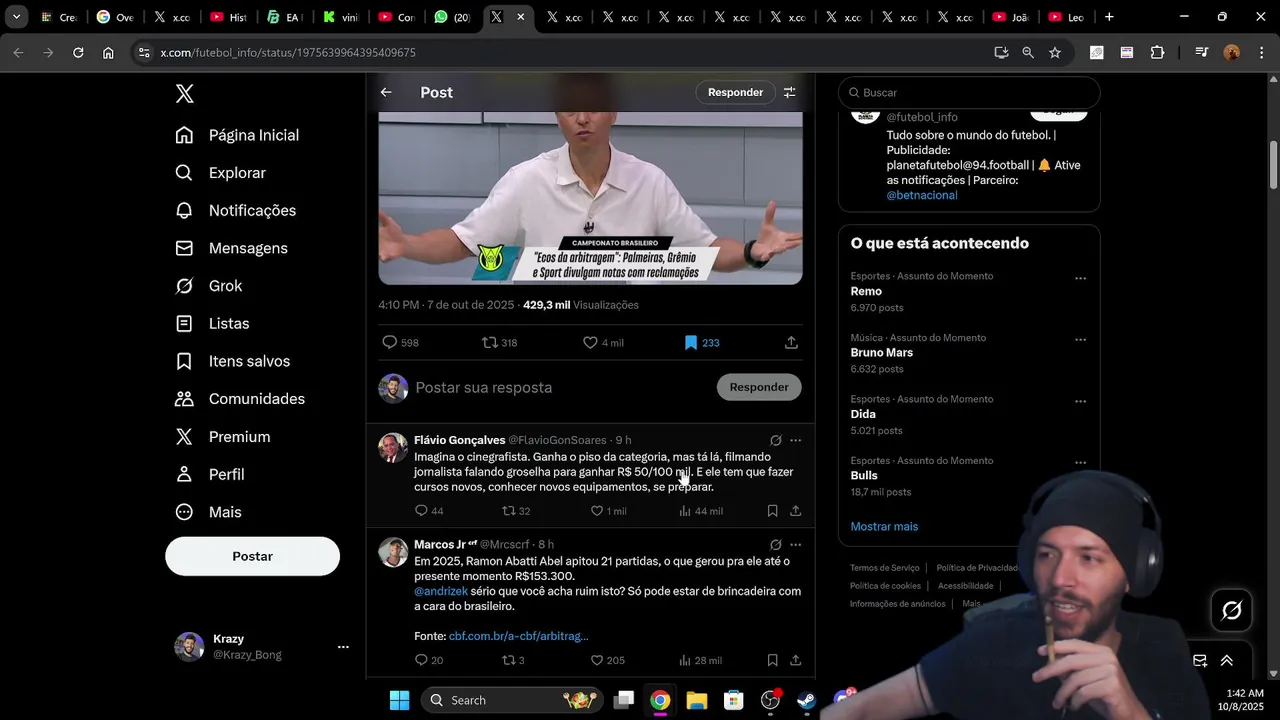Open more options for Bulls trend
The width and height of the screenshot is (1280, 720).
point(1080,463)
